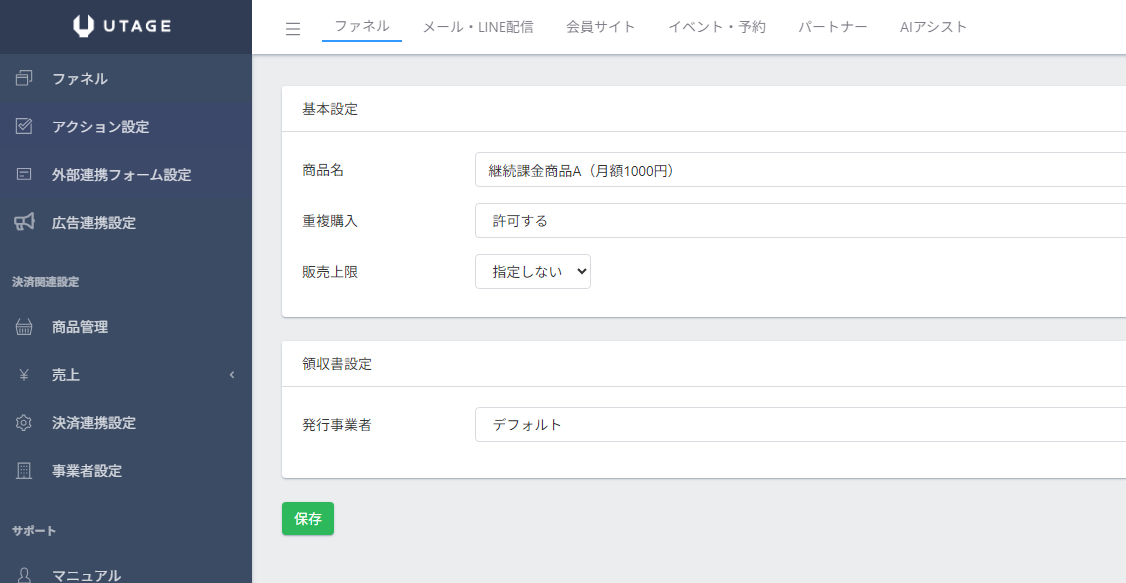Click the 事業者設定 building icon
The width and height of the screenshot is (1126, 583).
point(25,471)
